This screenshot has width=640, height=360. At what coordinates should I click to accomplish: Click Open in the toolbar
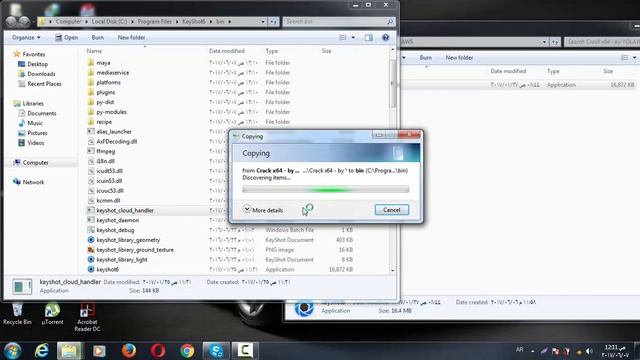click(67, 38)
